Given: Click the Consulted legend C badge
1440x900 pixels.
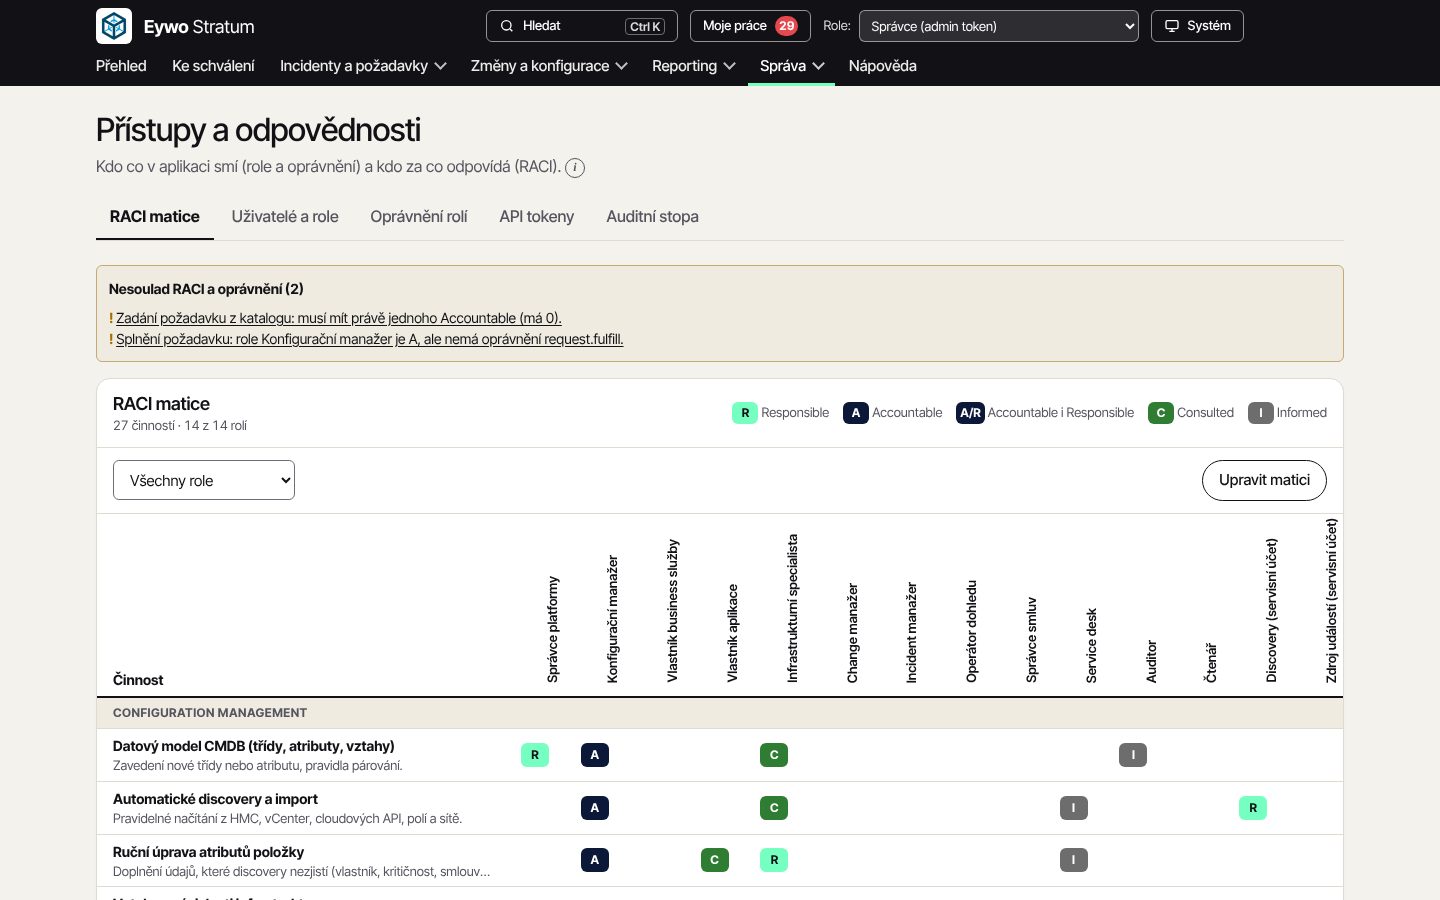Looking at the screenshot, I should [x=1161, y=413].
